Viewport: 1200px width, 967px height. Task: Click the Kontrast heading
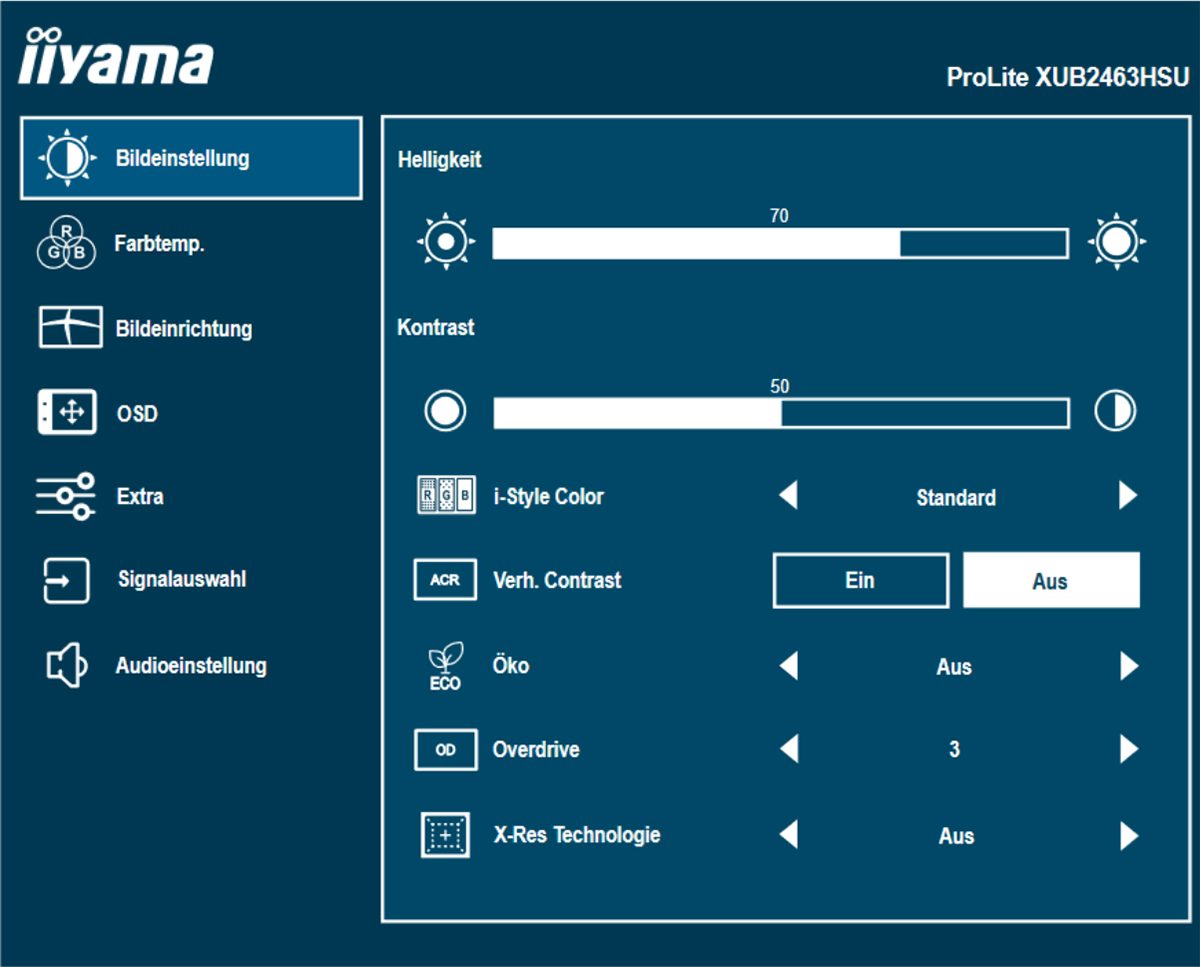436,328
